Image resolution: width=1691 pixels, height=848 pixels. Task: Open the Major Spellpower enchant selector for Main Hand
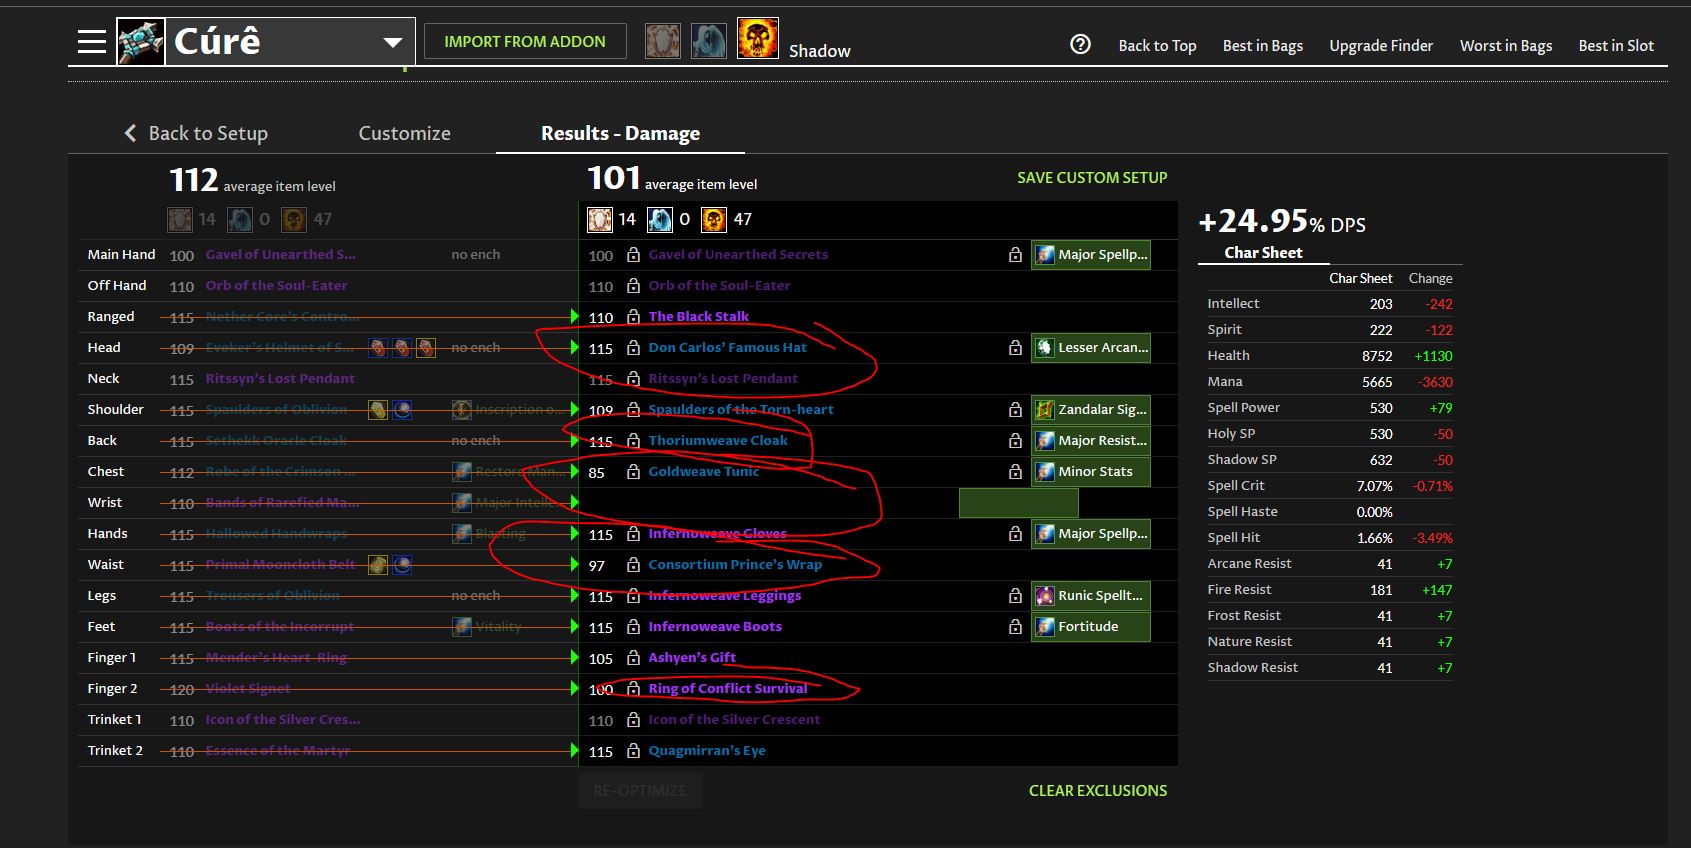1090,255
